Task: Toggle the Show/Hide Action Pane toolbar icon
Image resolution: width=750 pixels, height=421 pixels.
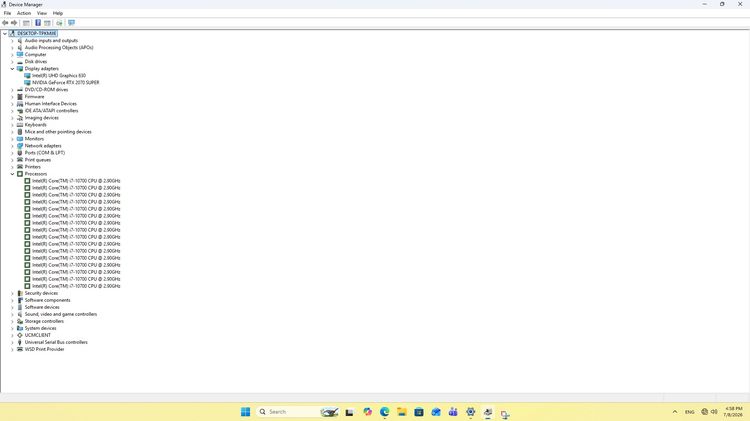Action: (47, 23)
